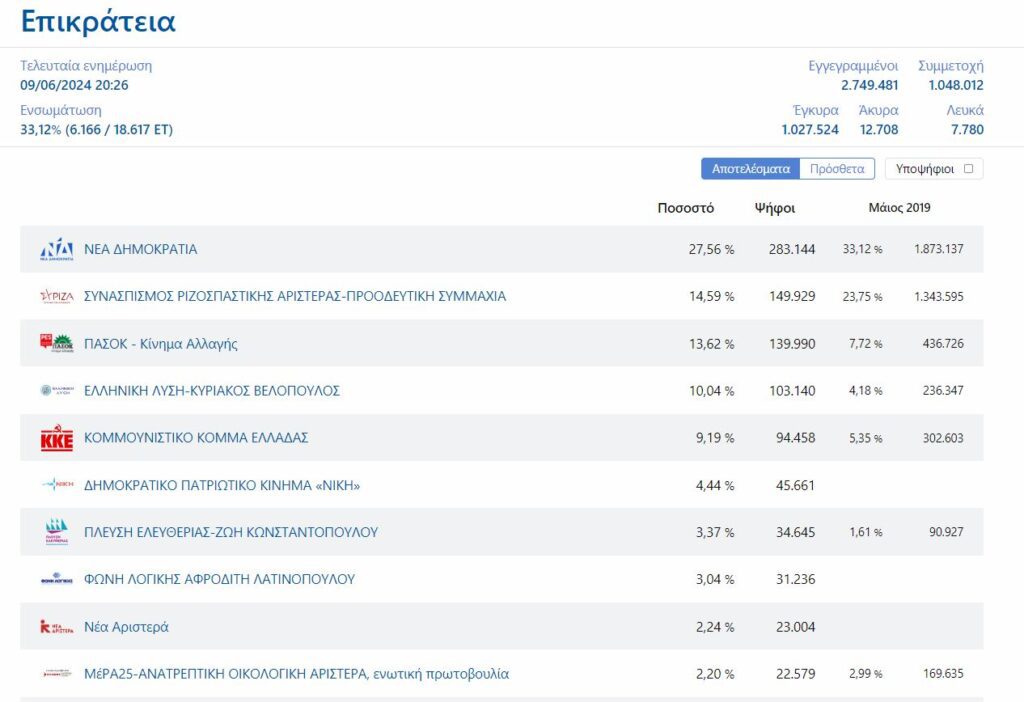
Task: Click the 4,44 % percentage for NIKI
Action: (x=714, y=485)
